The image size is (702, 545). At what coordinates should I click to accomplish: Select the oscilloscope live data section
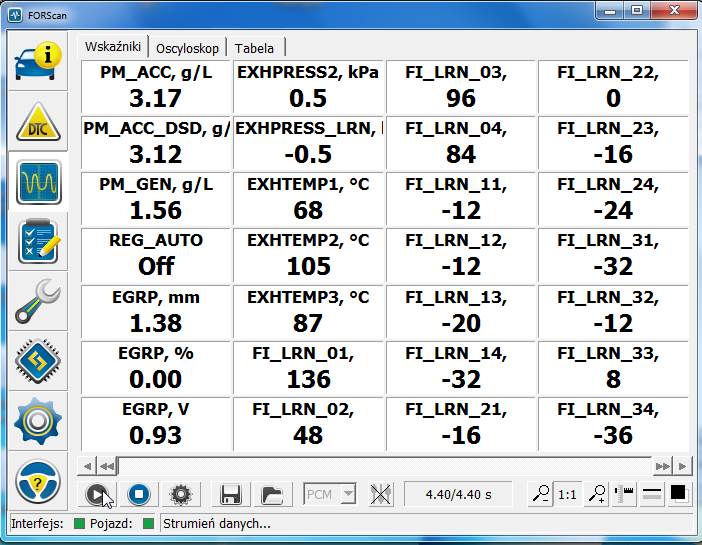(38, 182)
